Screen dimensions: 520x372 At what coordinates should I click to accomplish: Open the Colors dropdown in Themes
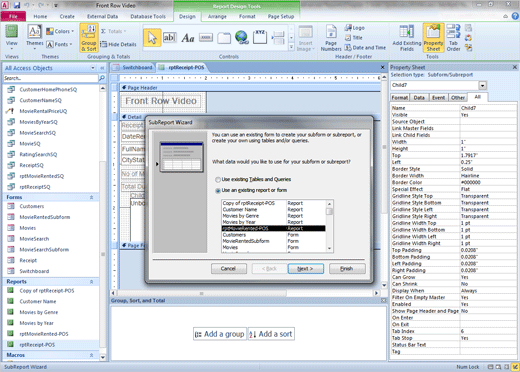(60, 31)
